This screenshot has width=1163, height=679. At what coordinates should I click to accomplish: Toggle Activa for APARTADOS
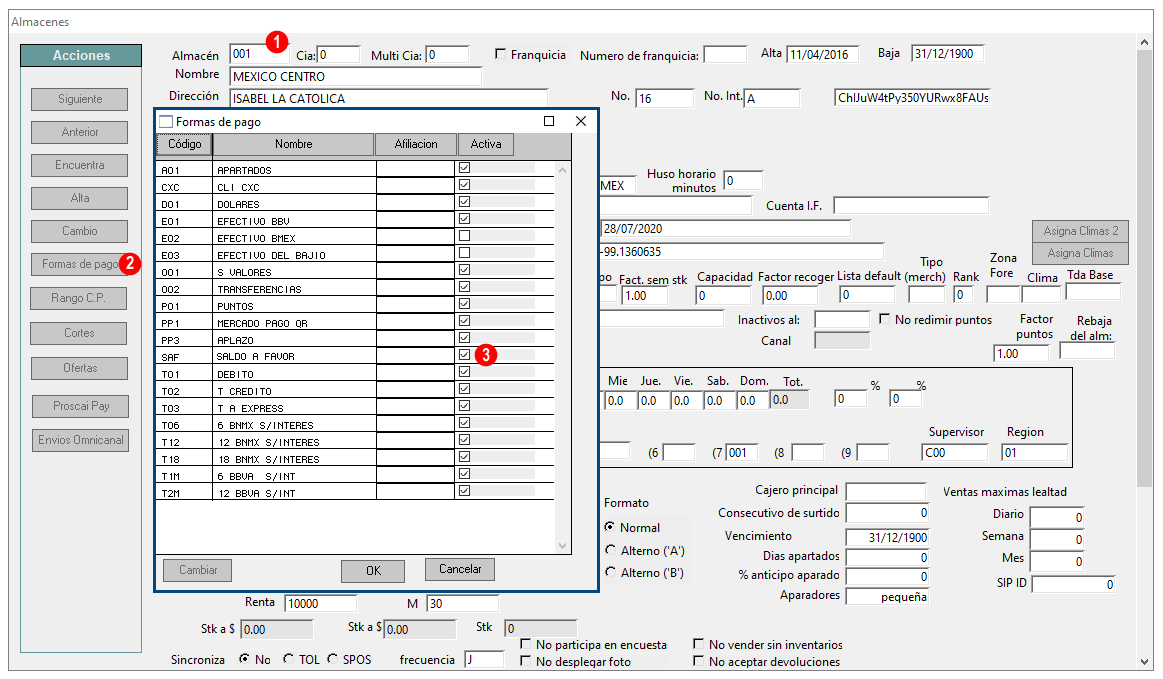[464, 168]
